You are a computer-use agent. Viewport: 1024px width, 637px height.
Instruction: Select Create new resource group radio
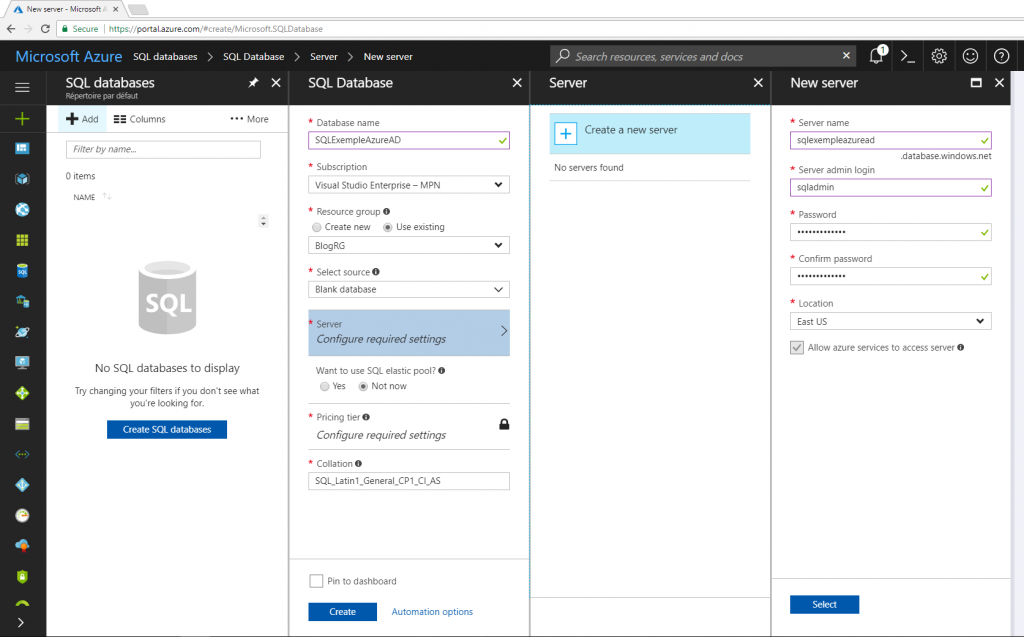(x=317, y=227)
